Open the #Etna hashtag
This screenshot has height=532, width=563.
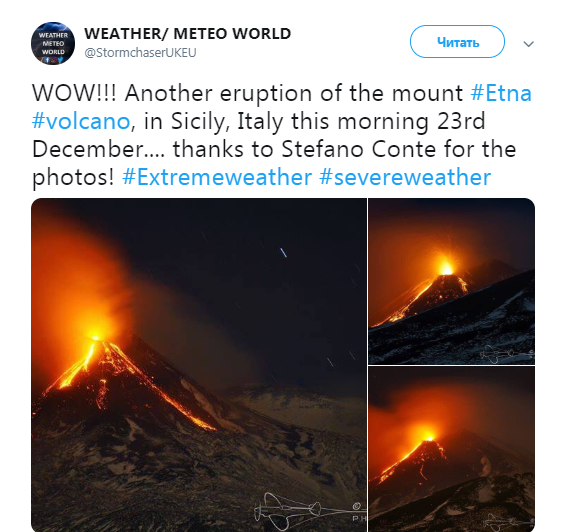[x=501, y=93]
